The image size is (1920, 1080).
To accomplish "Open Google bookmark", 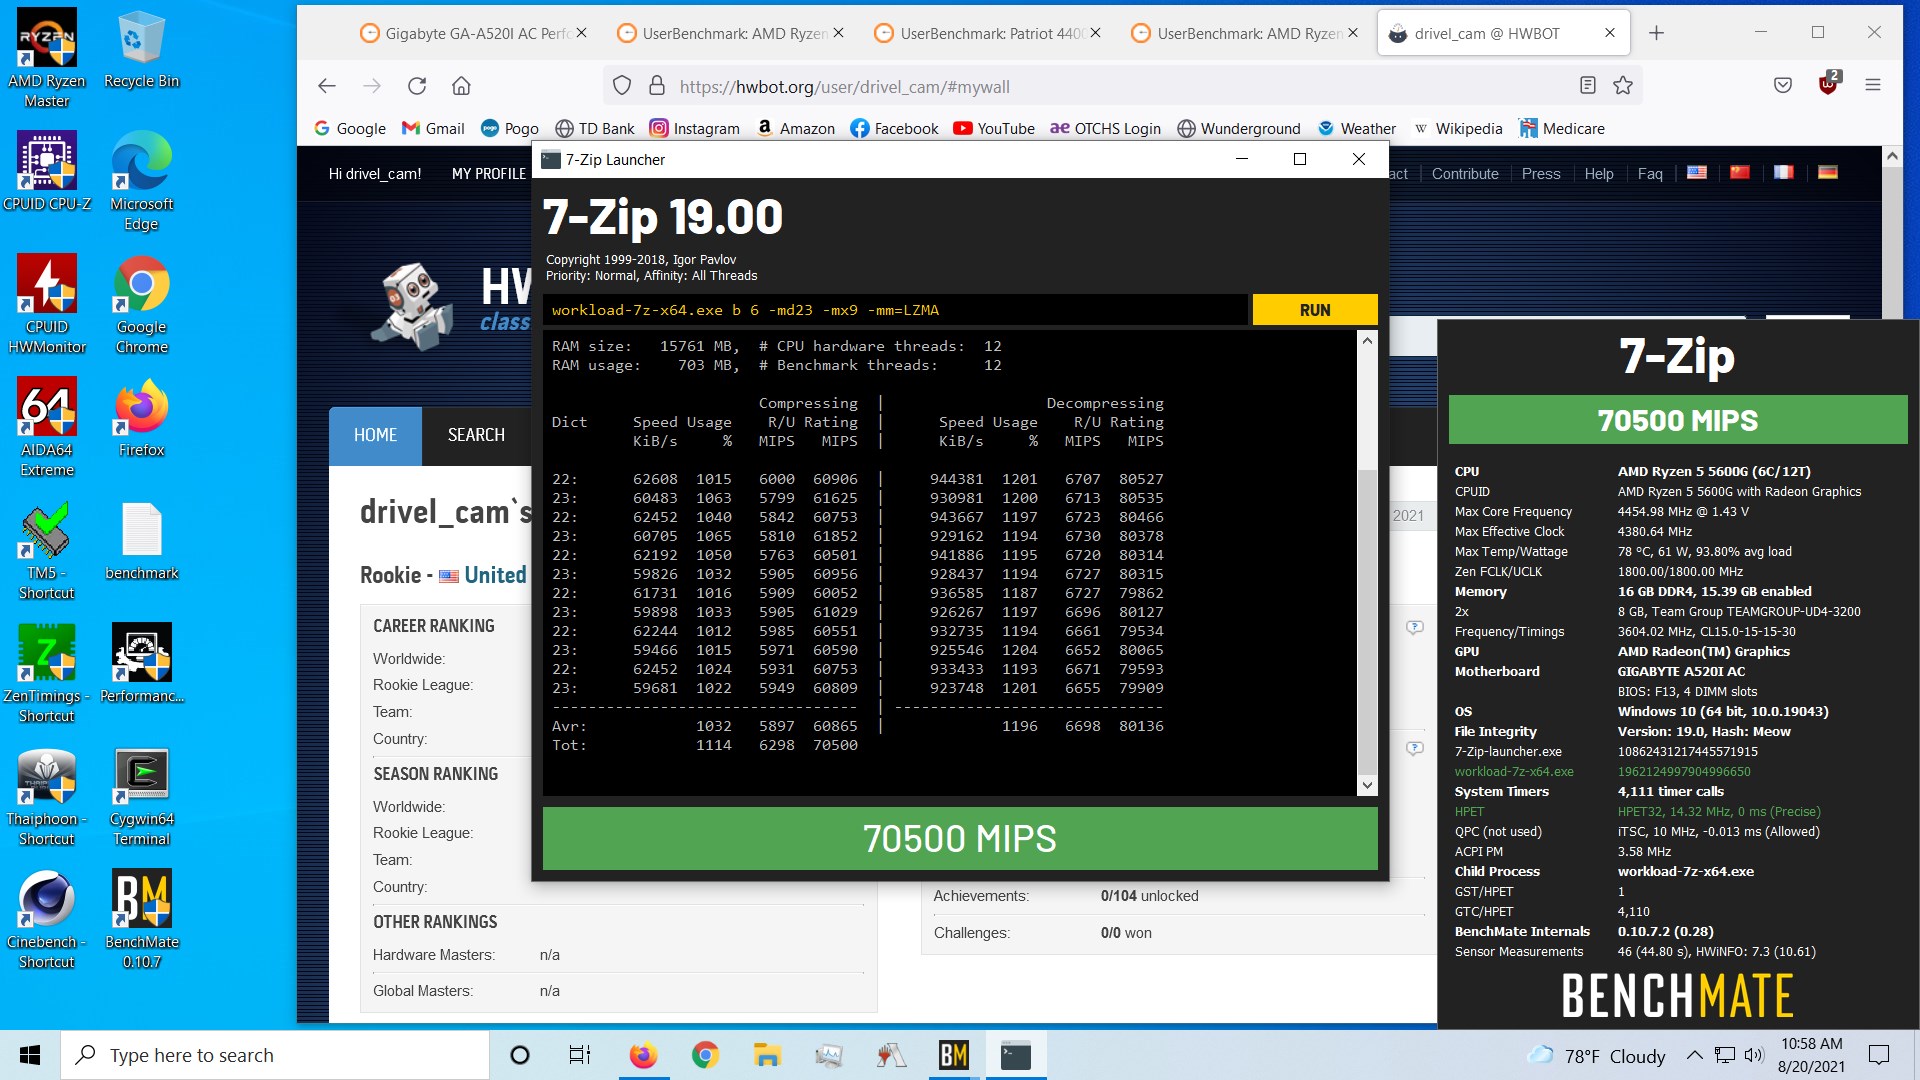I will 350,128.
